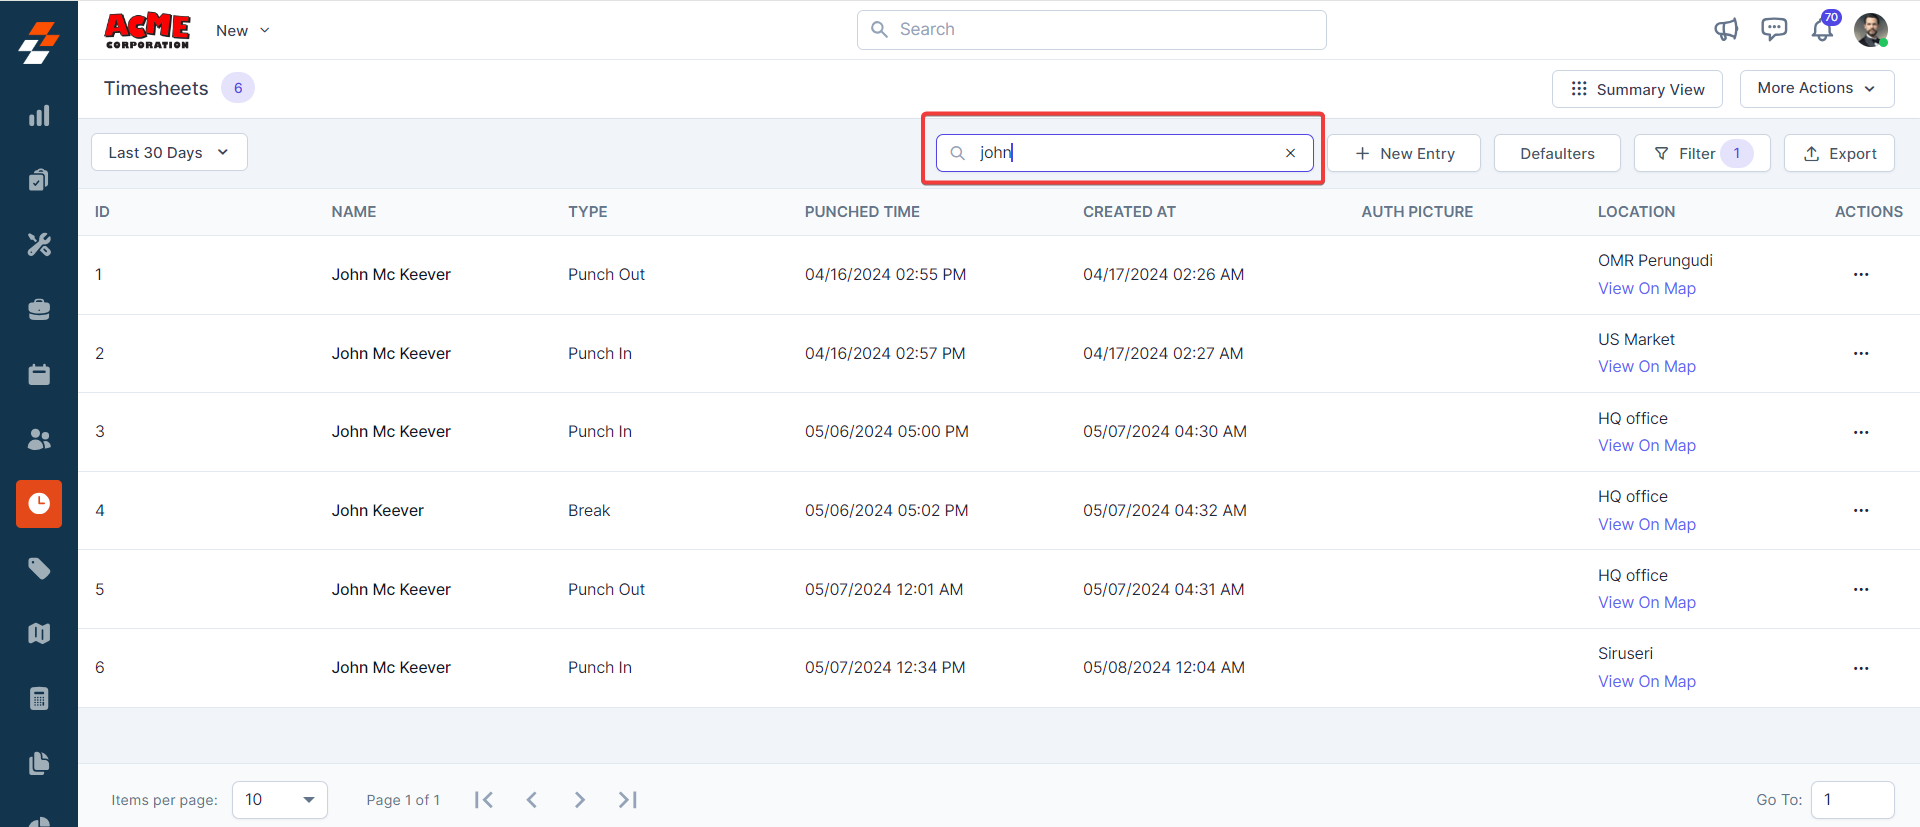Open the items per page dropdown
This screenshot has width=1920, height=827.
[x=280, y=800]
